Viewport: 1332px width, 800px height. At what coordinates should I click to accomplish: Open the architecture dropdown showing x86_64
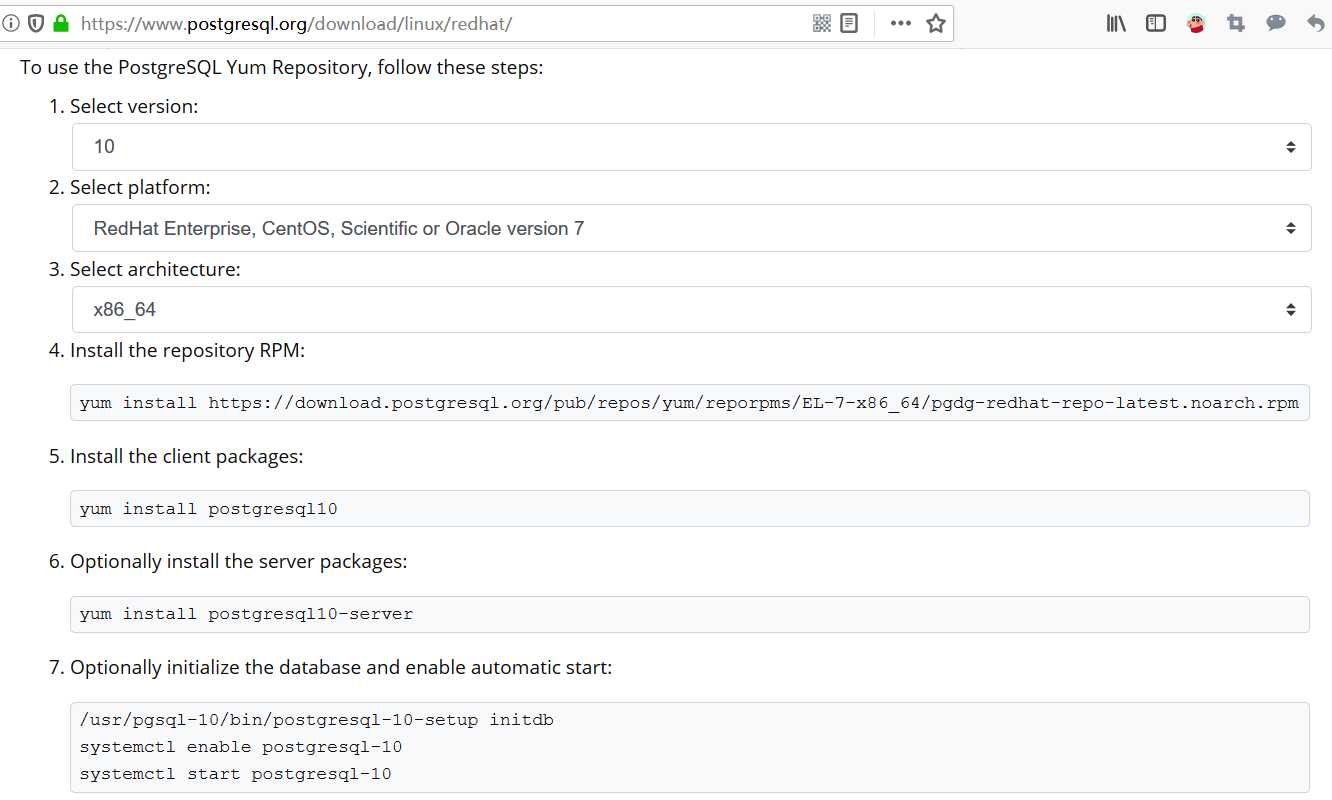(x=691, y=310)
